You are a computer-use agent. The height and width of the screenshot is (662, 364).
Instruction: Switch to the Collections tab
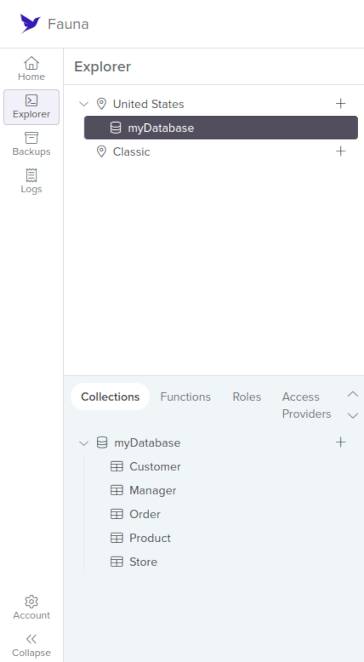pyautogui.click(x=110, y=397)
